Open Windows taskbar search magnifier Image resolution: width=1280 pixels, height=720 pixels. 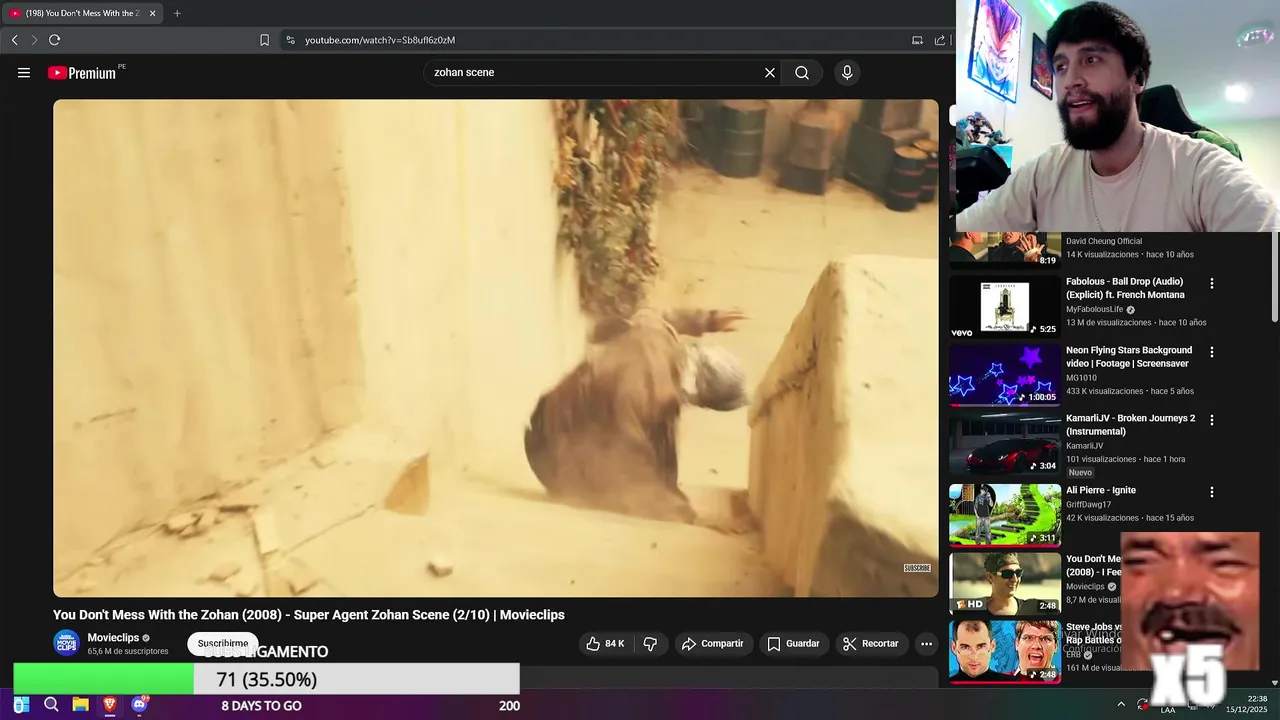[x=51, y=705]
